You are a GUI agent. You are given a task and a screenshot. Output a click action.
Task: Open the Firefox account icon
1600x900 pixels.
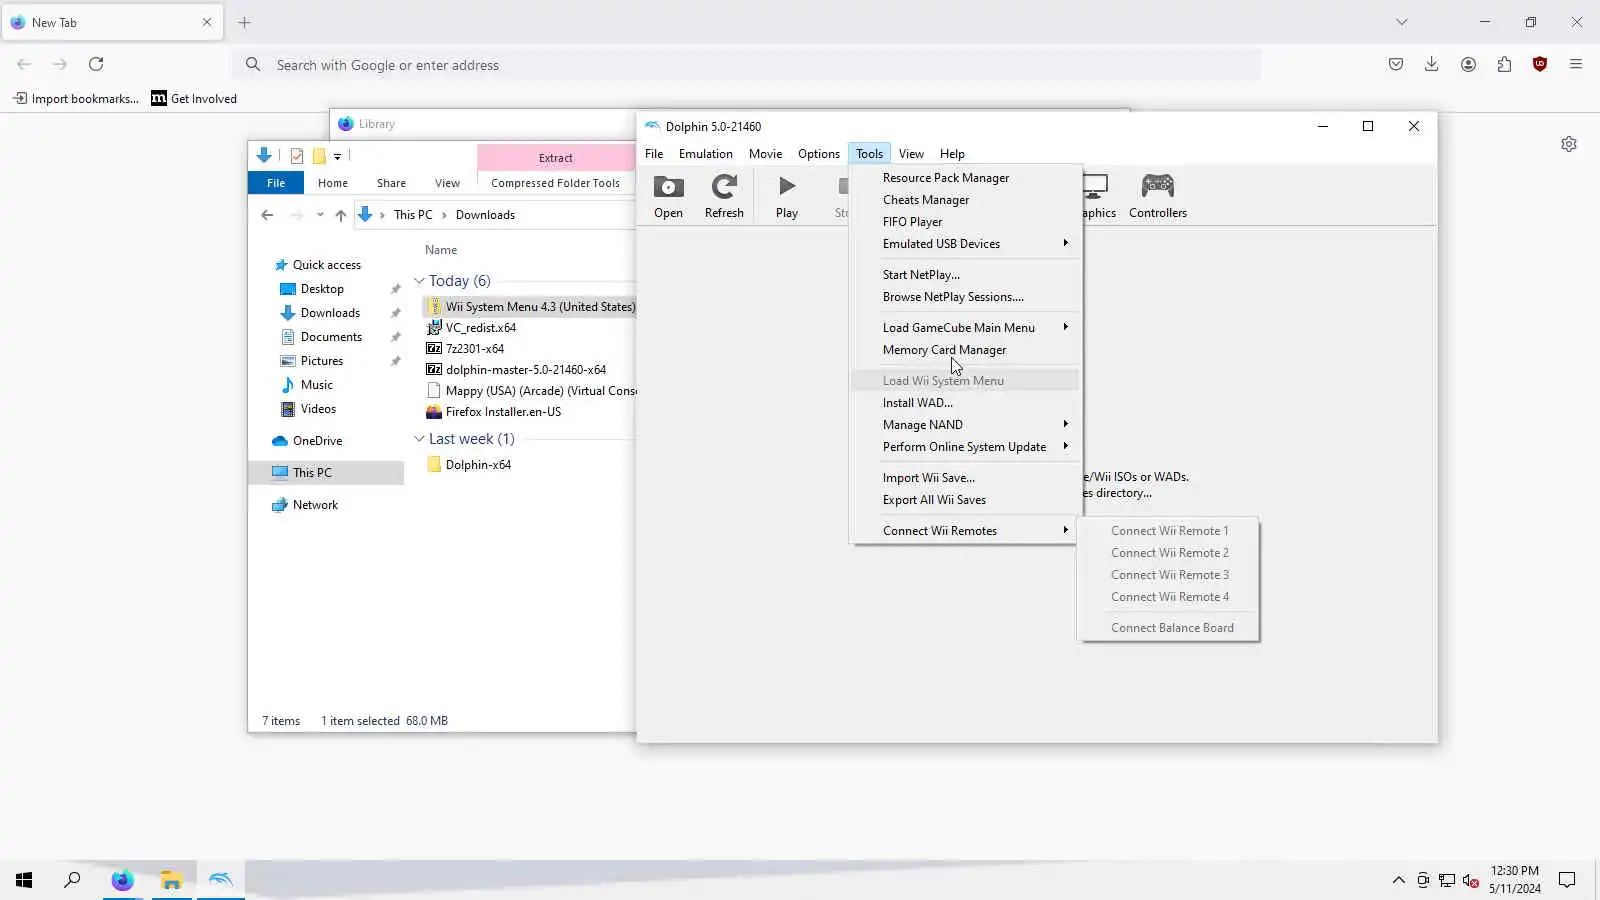(x=1468, y=64)
